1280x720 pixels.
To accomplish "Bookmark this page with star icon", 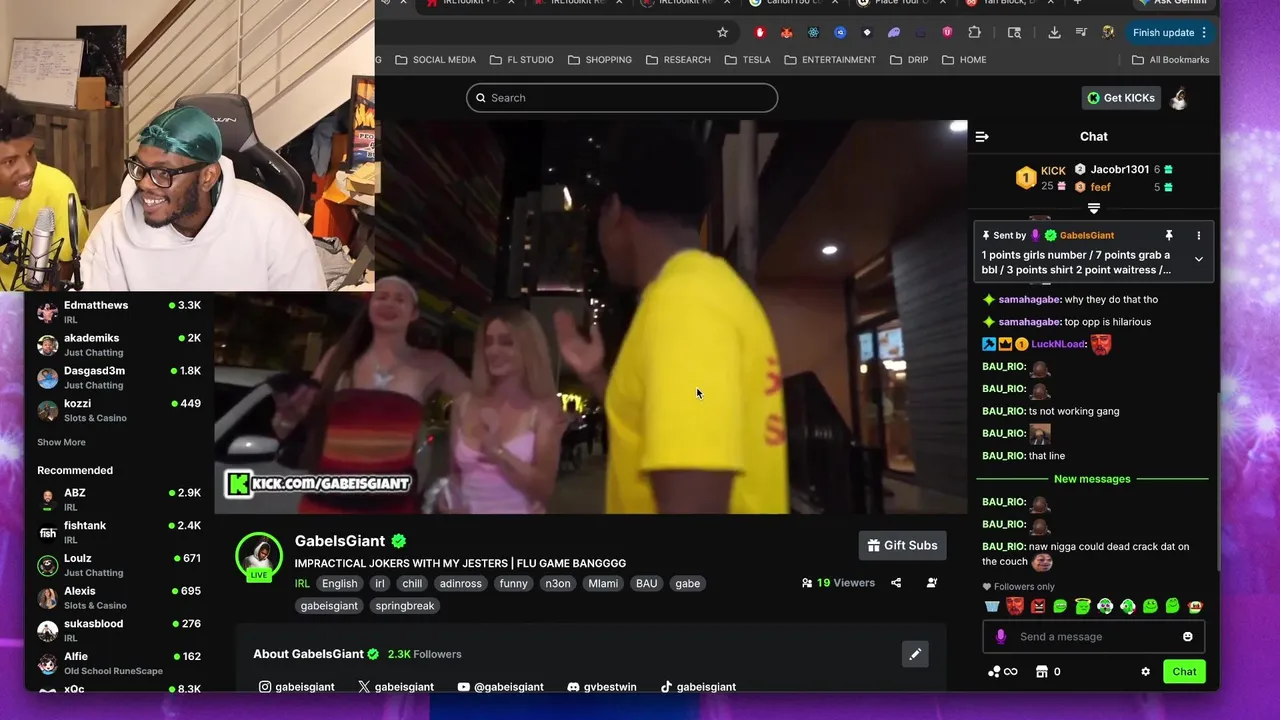I will 722,32.
